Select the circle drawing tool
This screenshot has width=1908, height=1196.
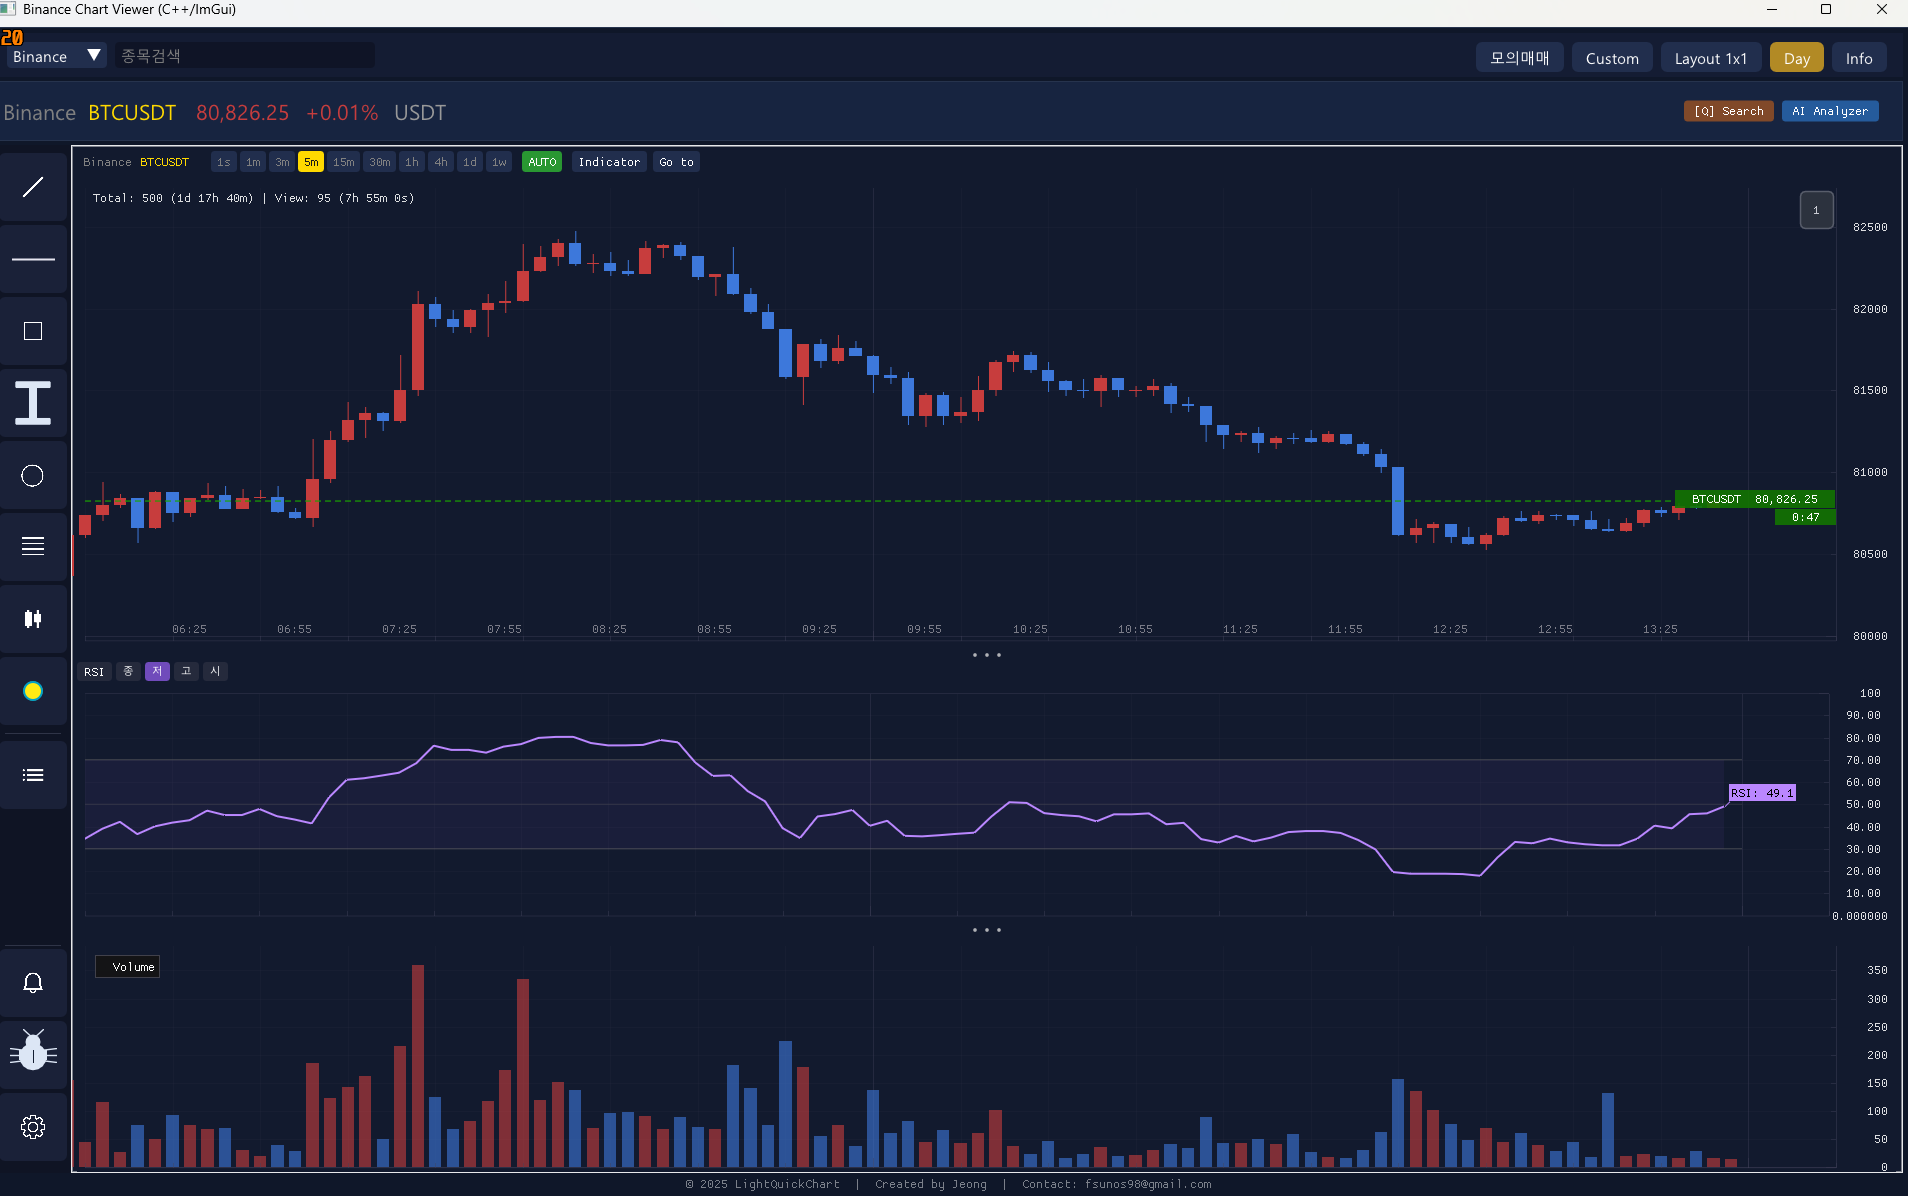tap(33, 475)
